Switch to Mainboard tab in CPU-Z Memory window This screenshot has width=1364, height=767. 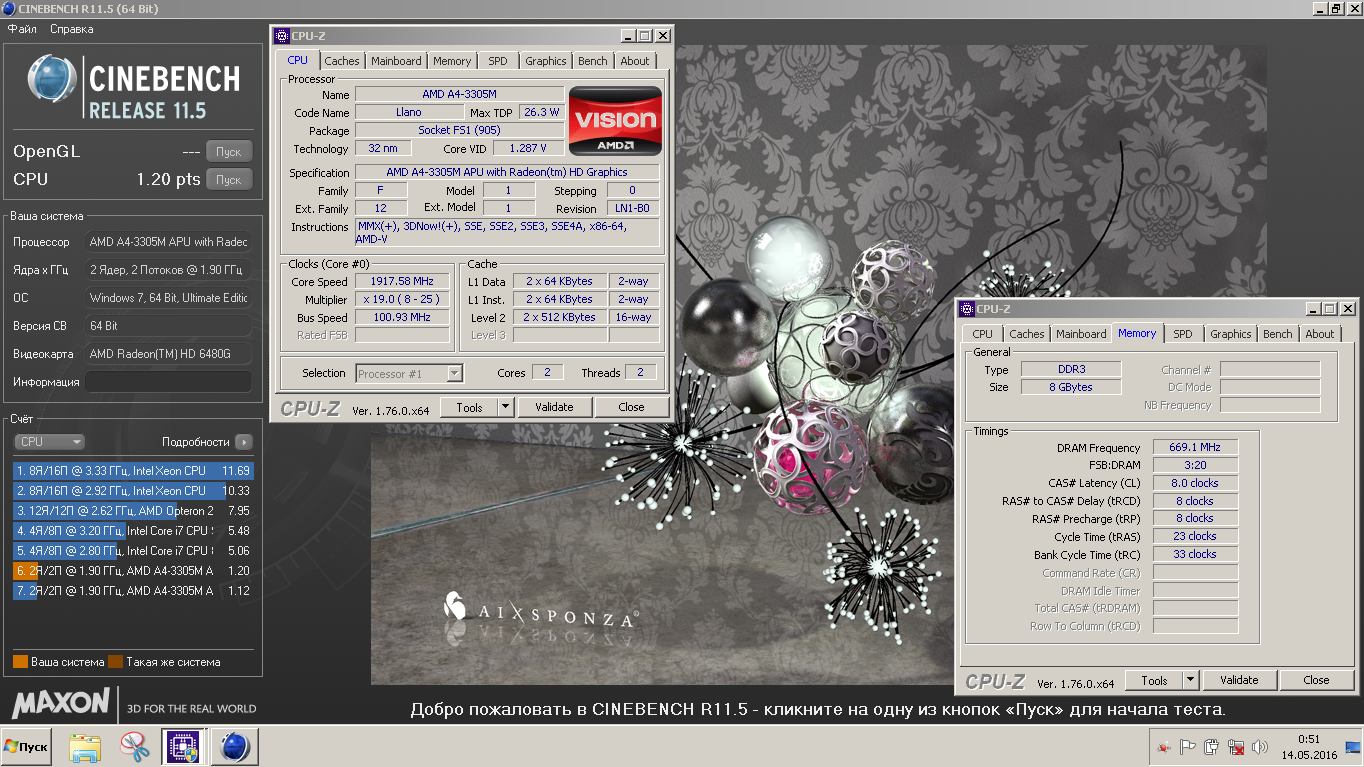1081,334
